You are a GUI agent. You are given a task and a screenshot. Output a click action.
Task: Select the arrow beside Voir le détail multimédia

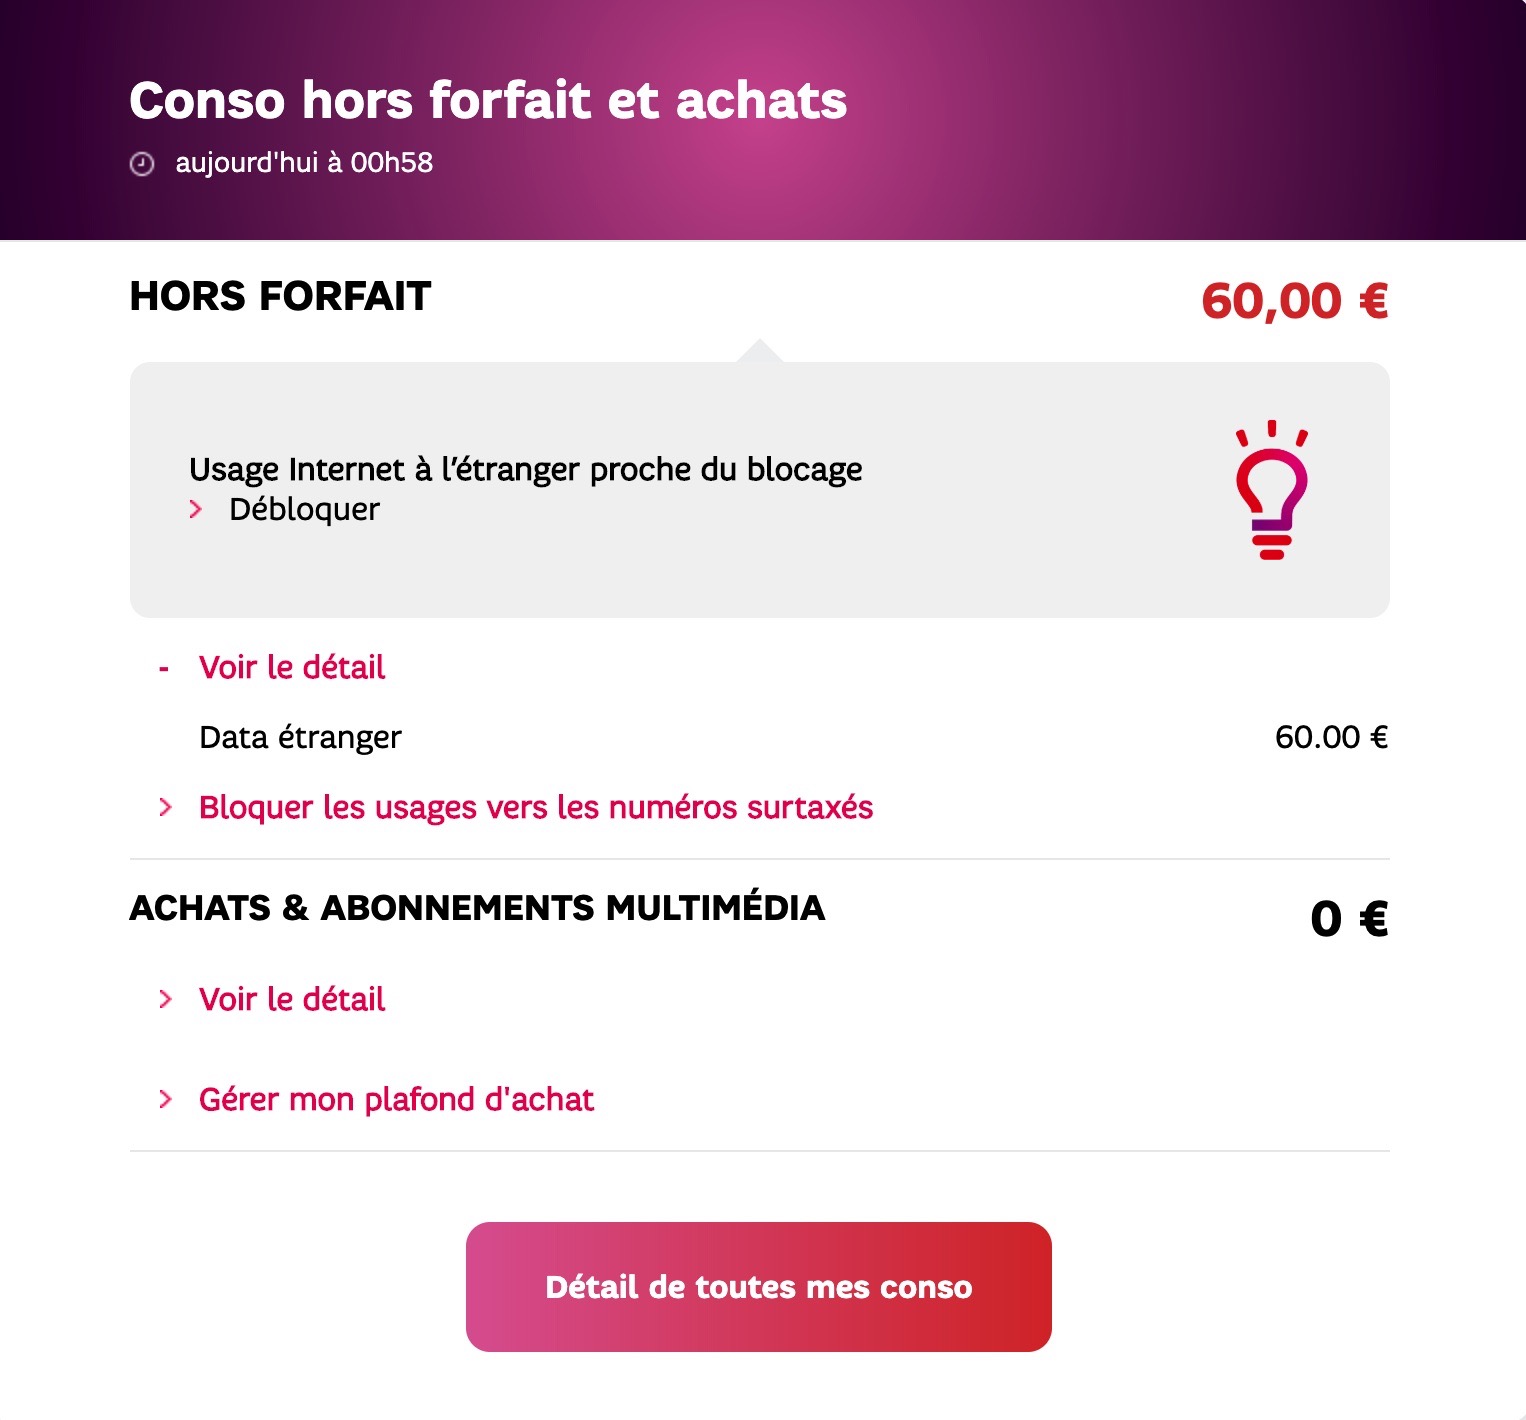pyautogui.click(x=165, y=998)
